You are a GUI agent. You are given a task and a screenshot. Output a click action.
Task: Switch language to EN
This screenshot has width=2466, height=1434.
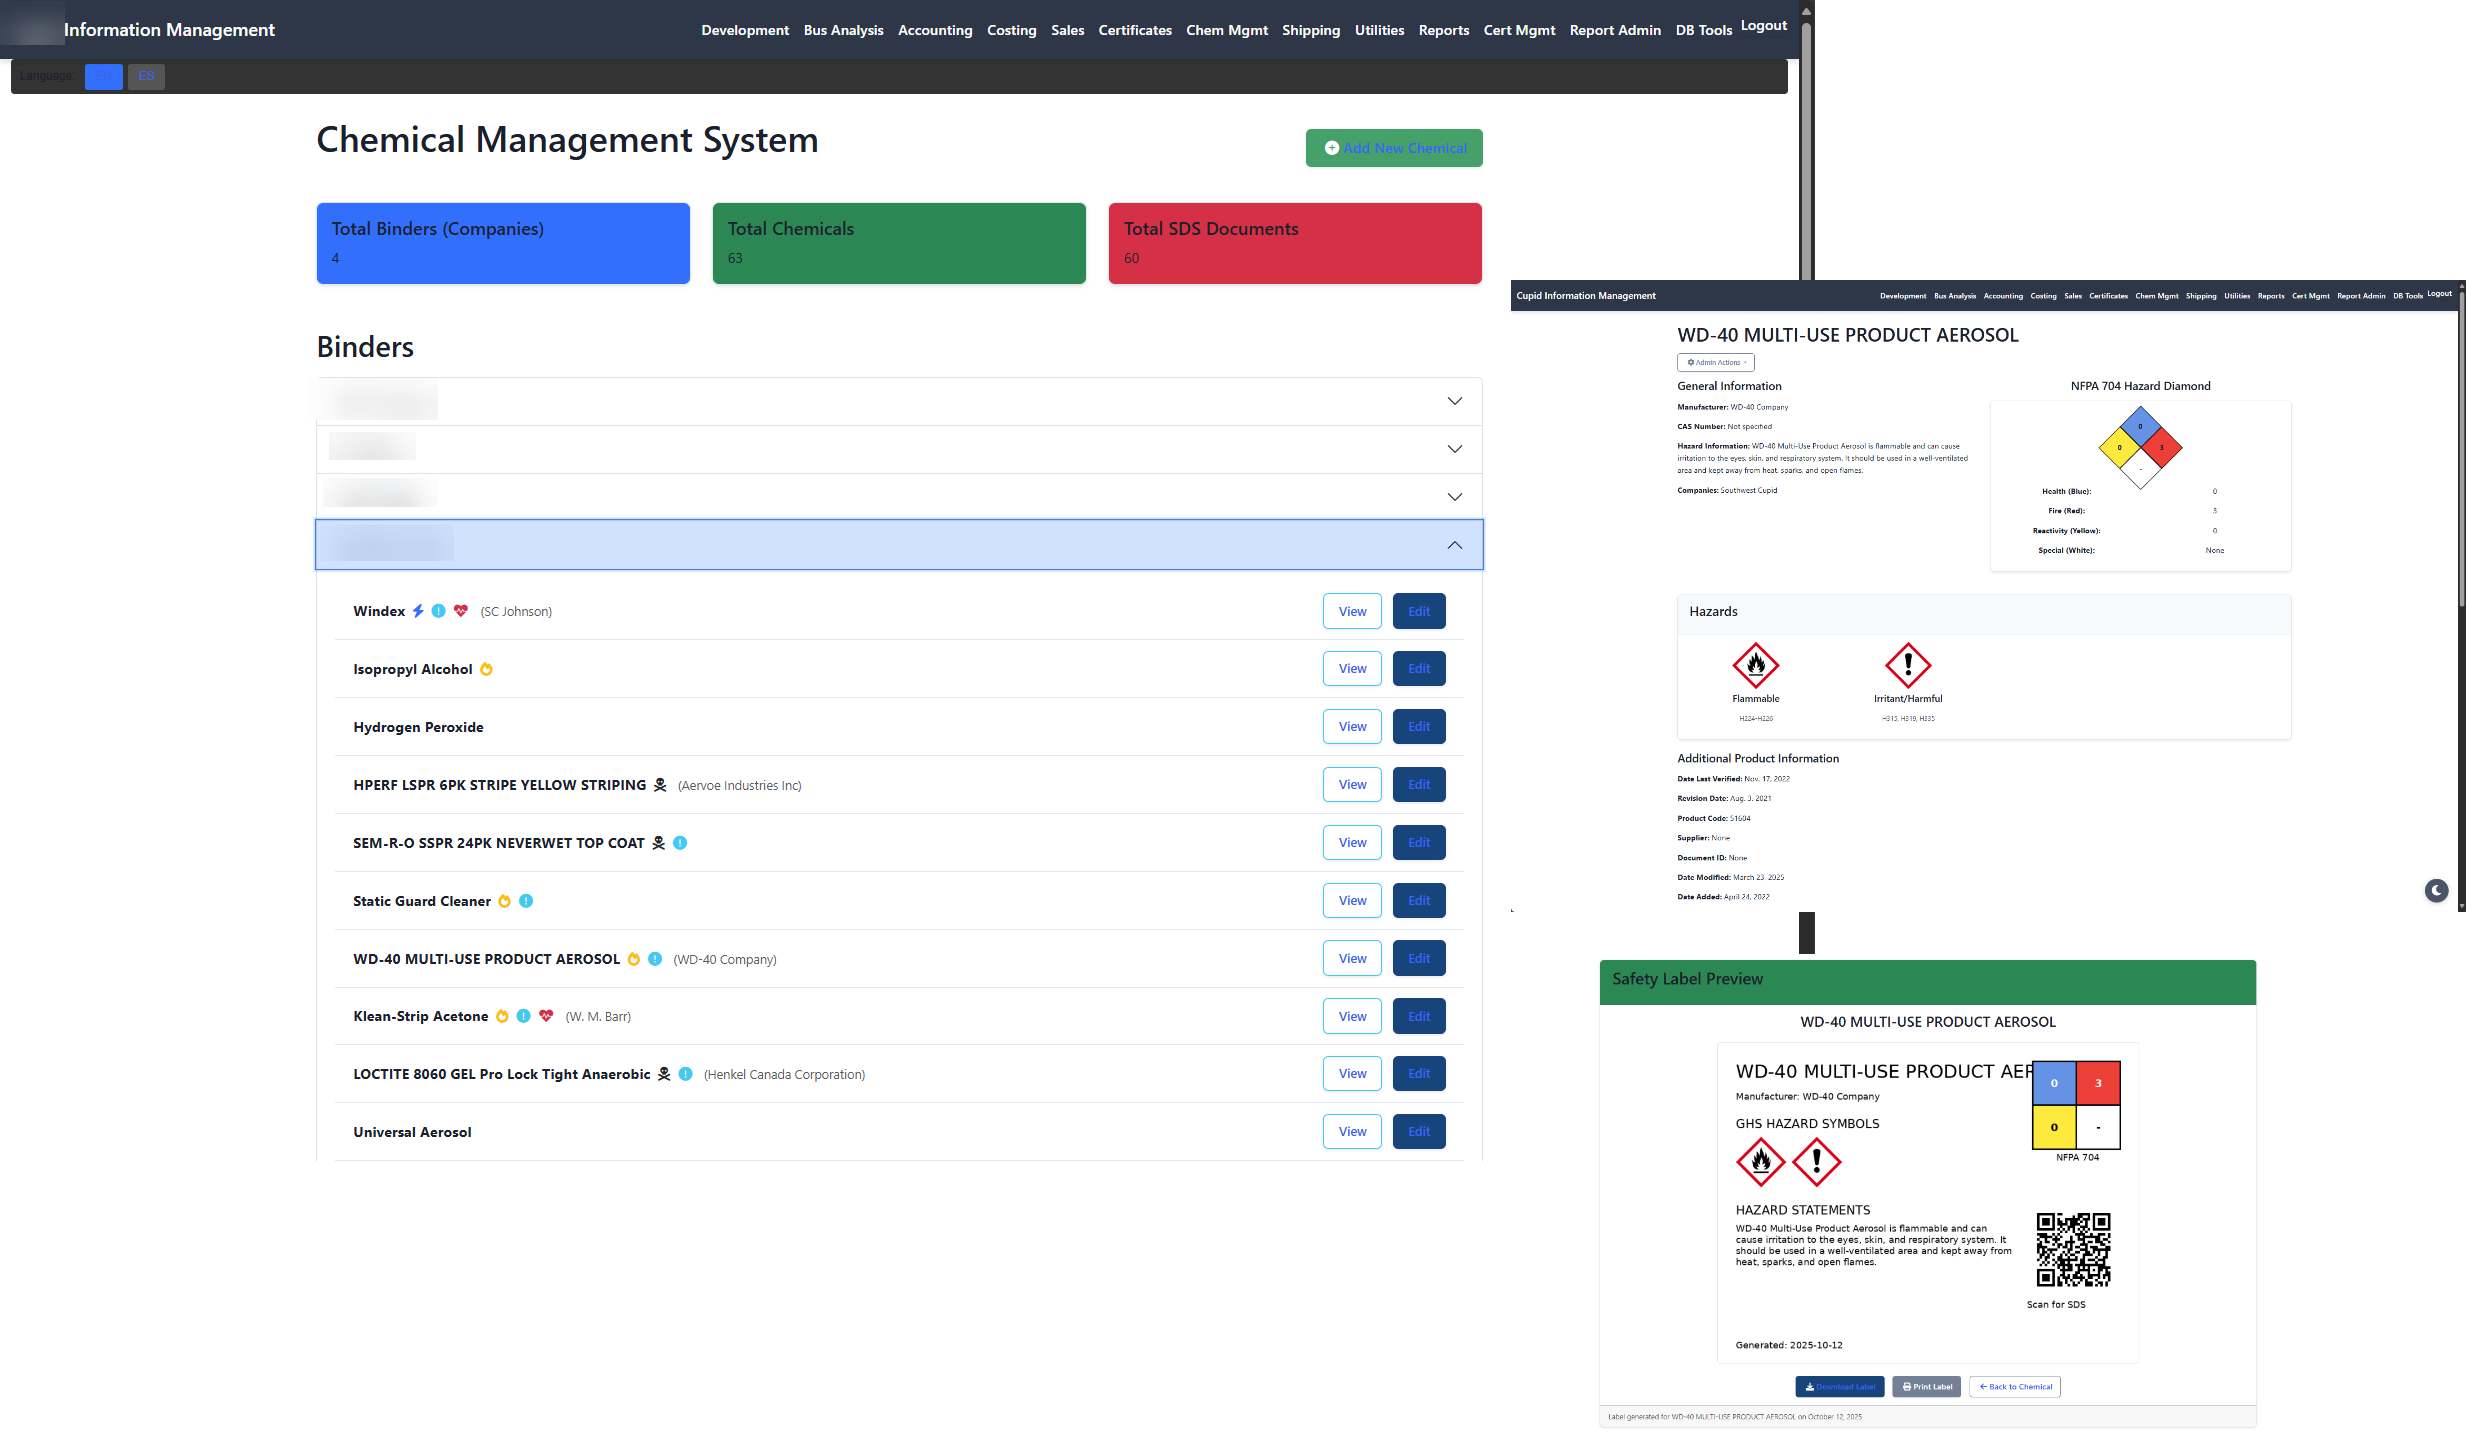pyautogui.click(x=103, y=75)
